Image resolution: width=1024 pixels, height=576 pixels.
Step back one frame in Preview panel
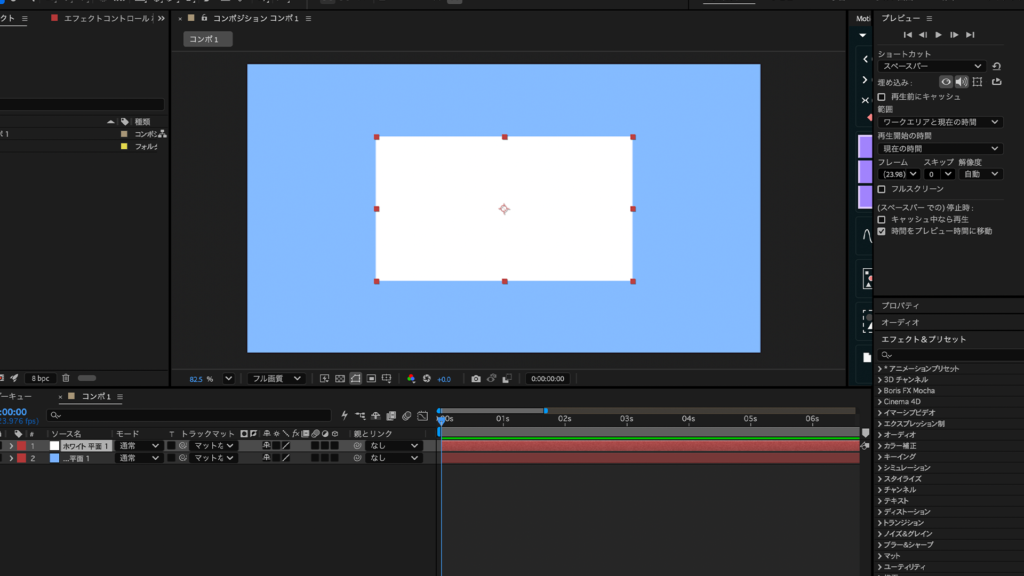(x=923, y=35)
